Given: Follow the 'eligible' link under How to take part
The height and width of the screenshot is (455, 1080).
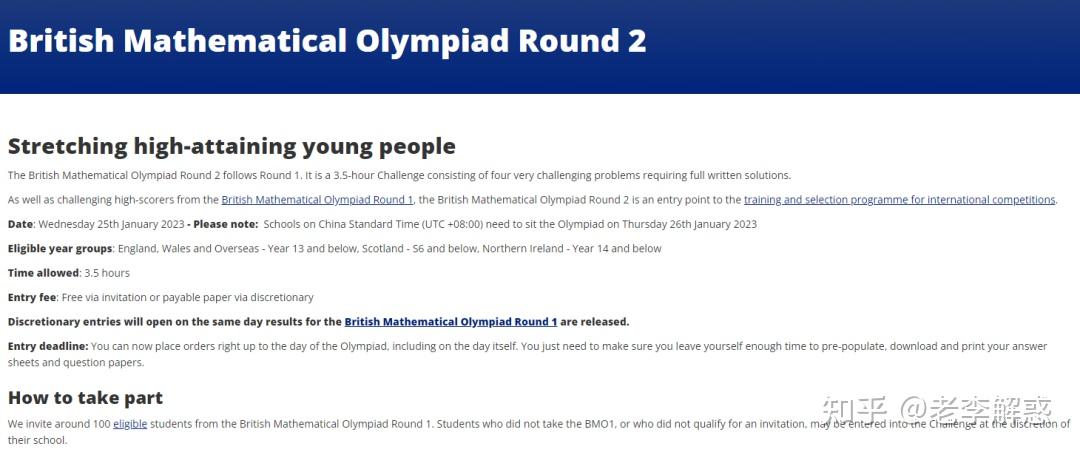Looking at the screenshot, I should pyautogui.click(x=130, y=424).
